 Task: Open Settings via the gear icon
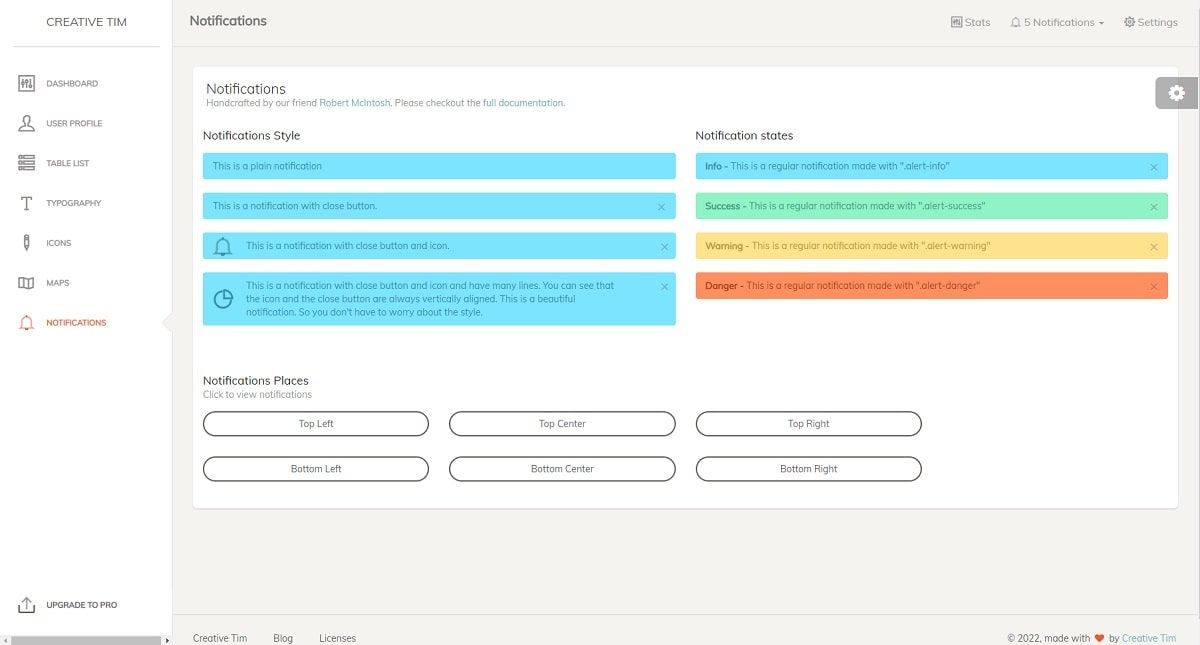tap(1128, 21)
